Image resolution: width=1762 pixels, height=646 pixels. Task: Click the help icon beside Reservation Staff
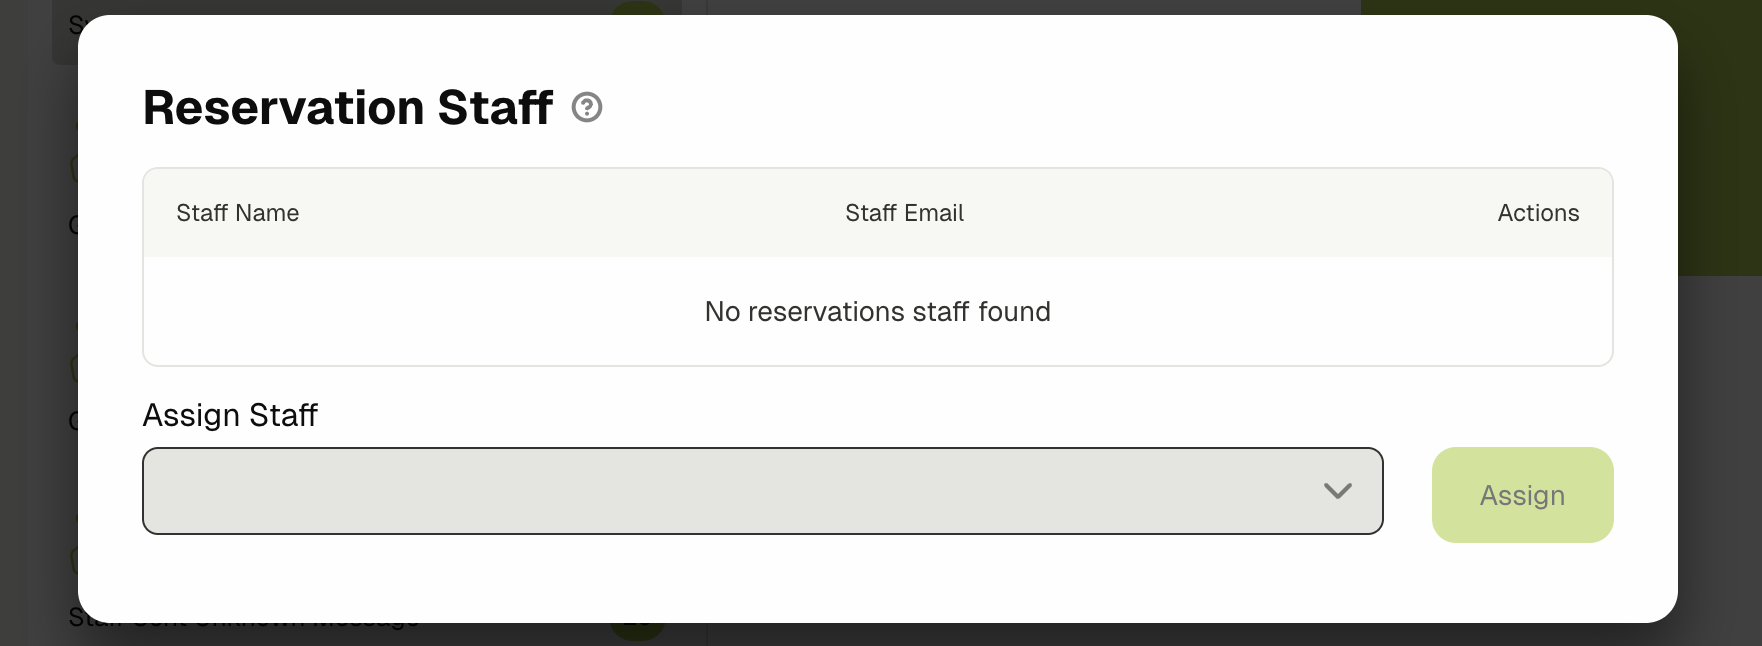pos(587,107)
